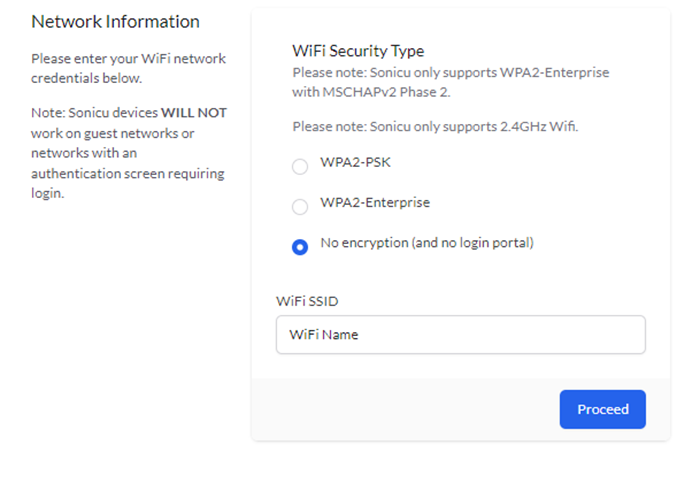
Task: Click the 'work on guest networks or' text
Action: pos(112,133)
